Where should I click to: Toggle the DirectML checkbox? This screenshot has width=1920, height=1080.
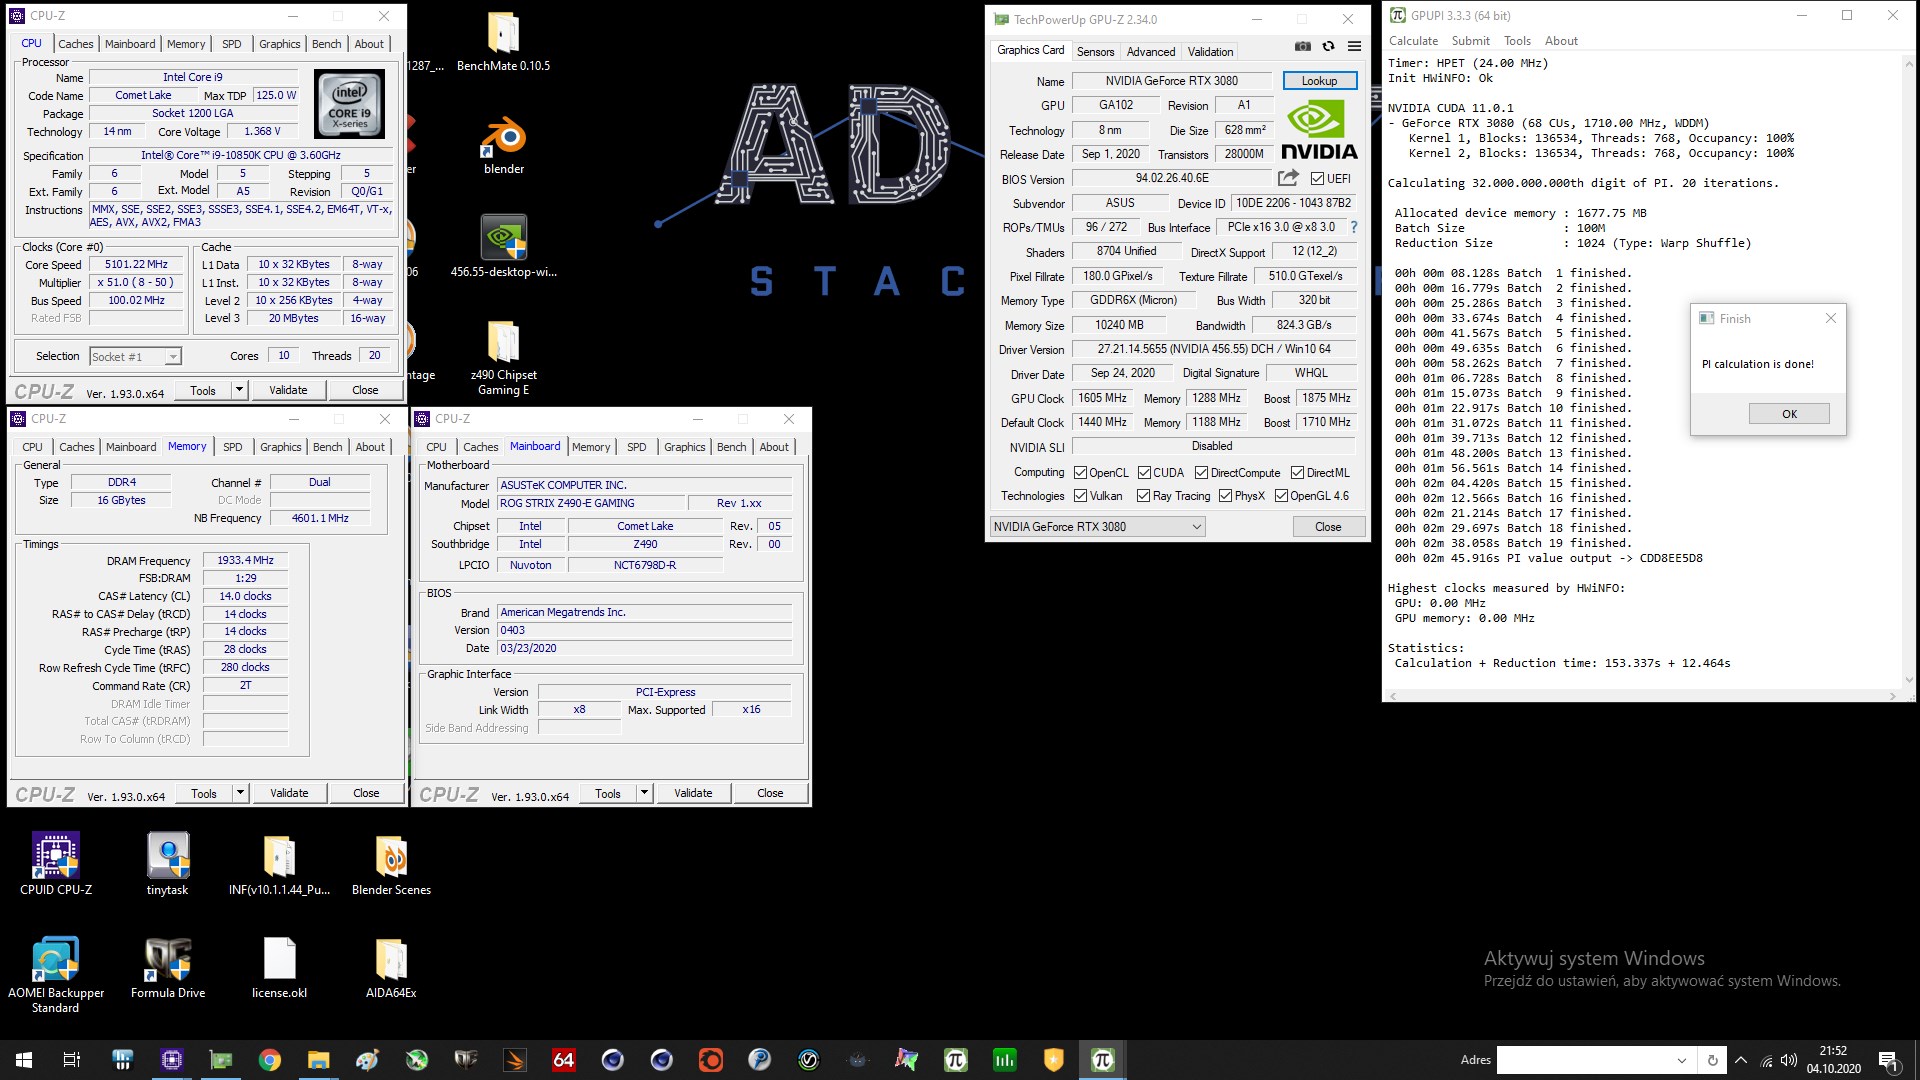pyautogui.click(x=1297, y=473)
